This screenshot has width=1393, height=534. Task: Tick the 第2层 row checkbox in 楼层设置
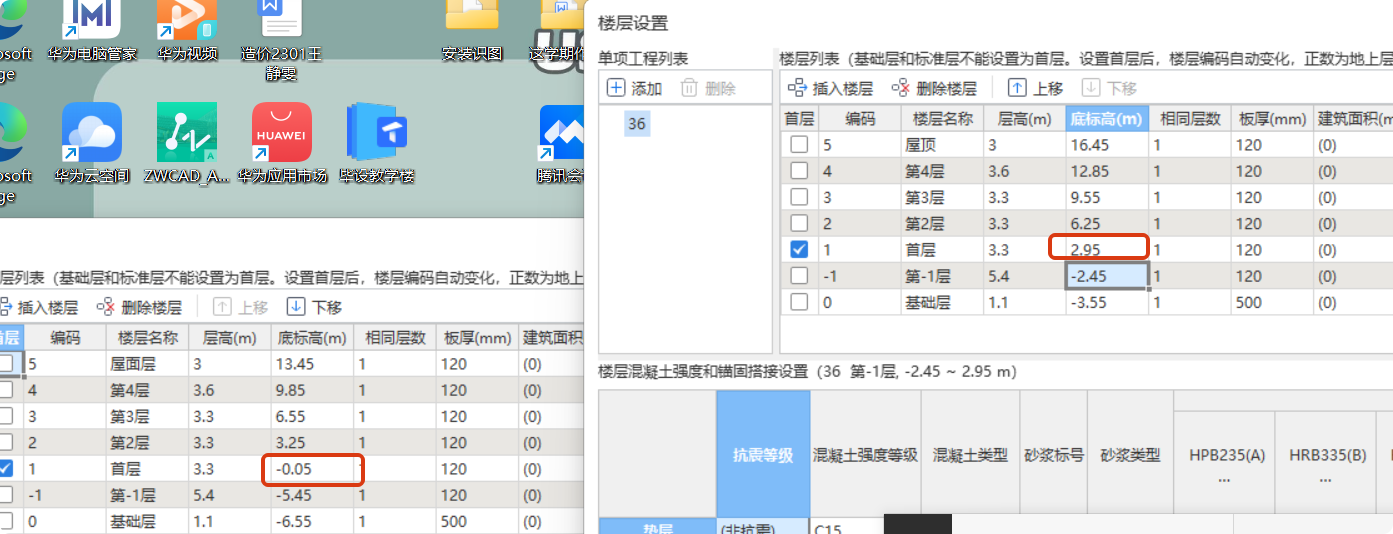(799, 223)
